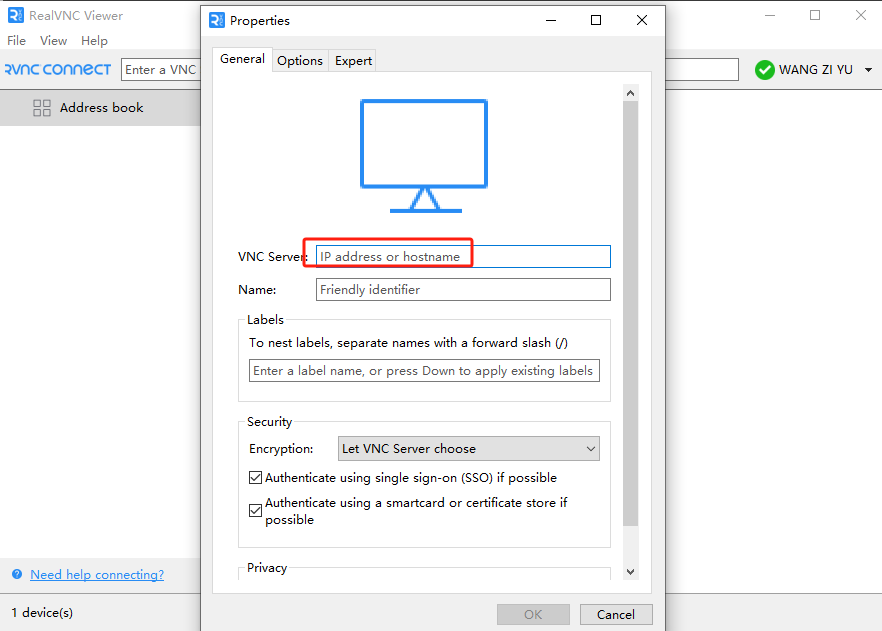
Task: Click the Cancel button
Action: 616,615
